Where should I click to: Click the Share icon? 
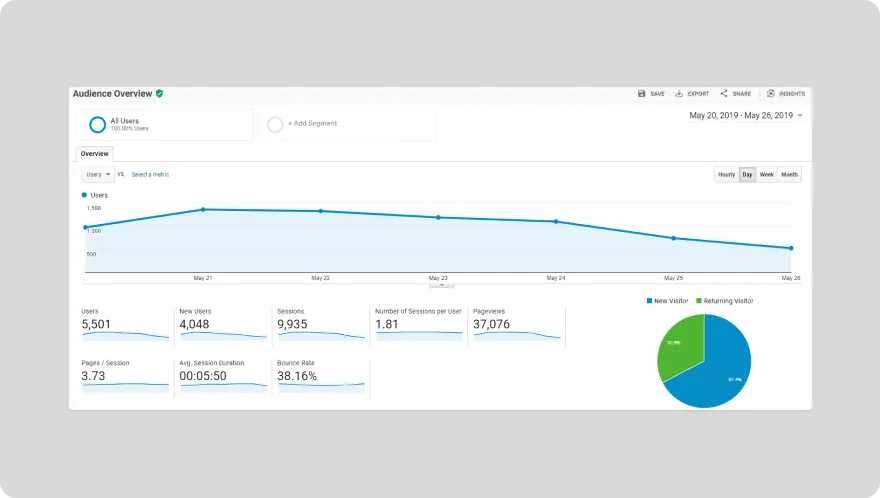(x=724, y=94)
